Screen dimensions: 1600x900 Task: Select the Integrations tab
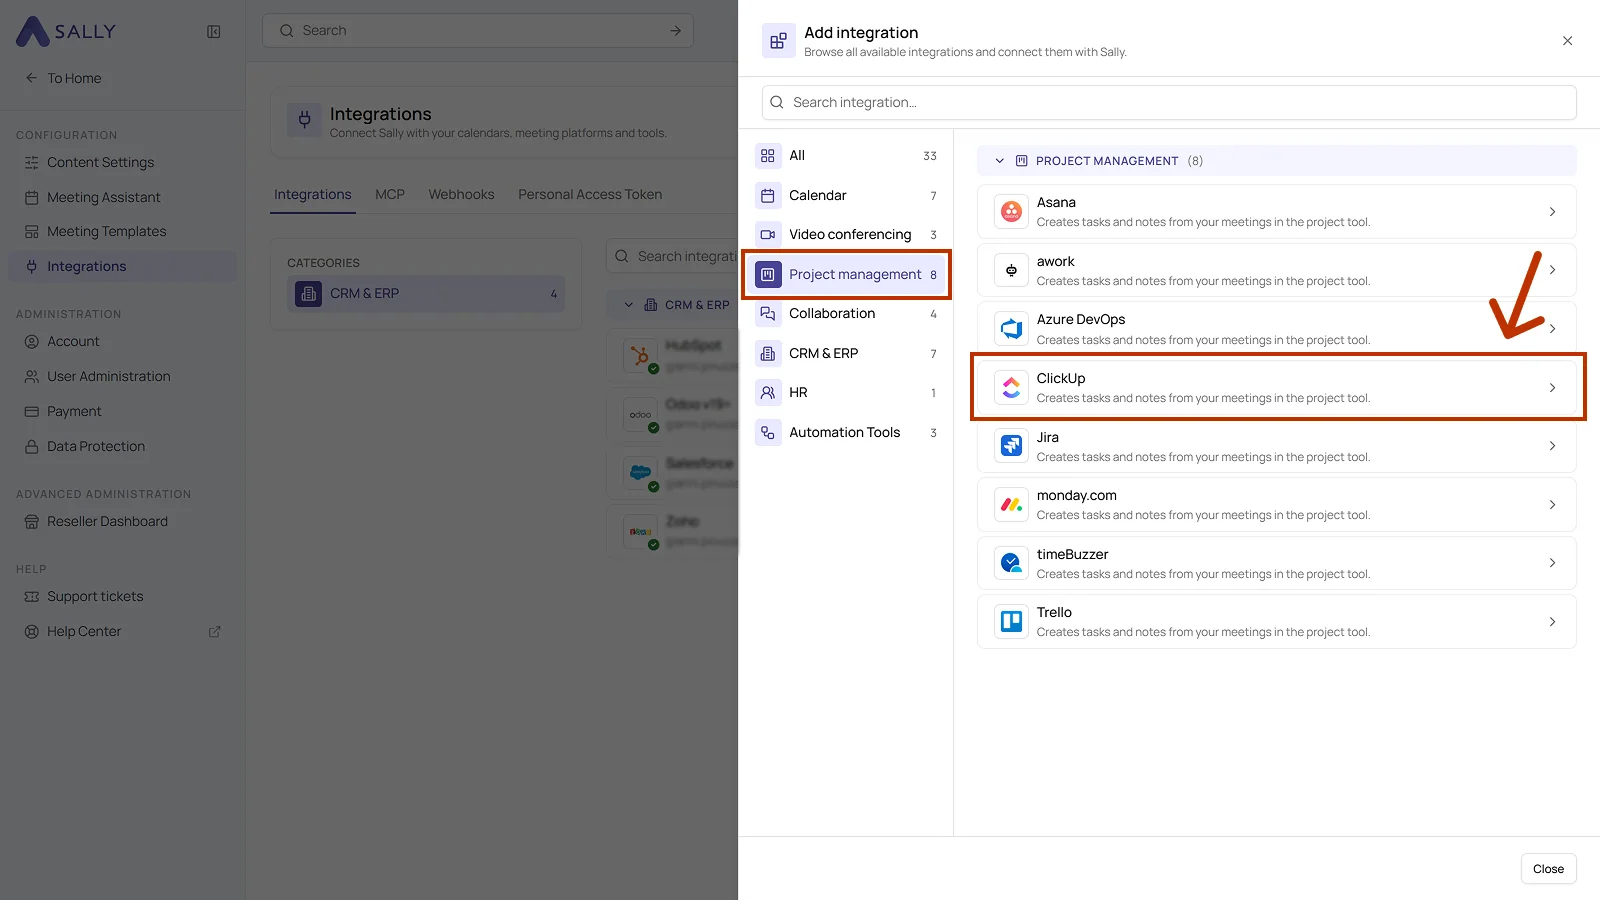pyautogui.click(x=313, y=194)
